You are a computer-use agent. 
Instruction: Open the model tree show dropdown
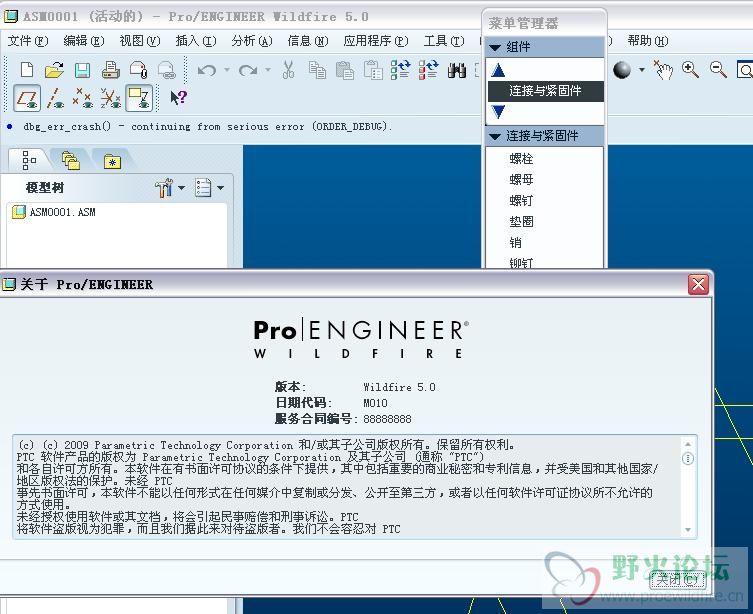(209, 188)
